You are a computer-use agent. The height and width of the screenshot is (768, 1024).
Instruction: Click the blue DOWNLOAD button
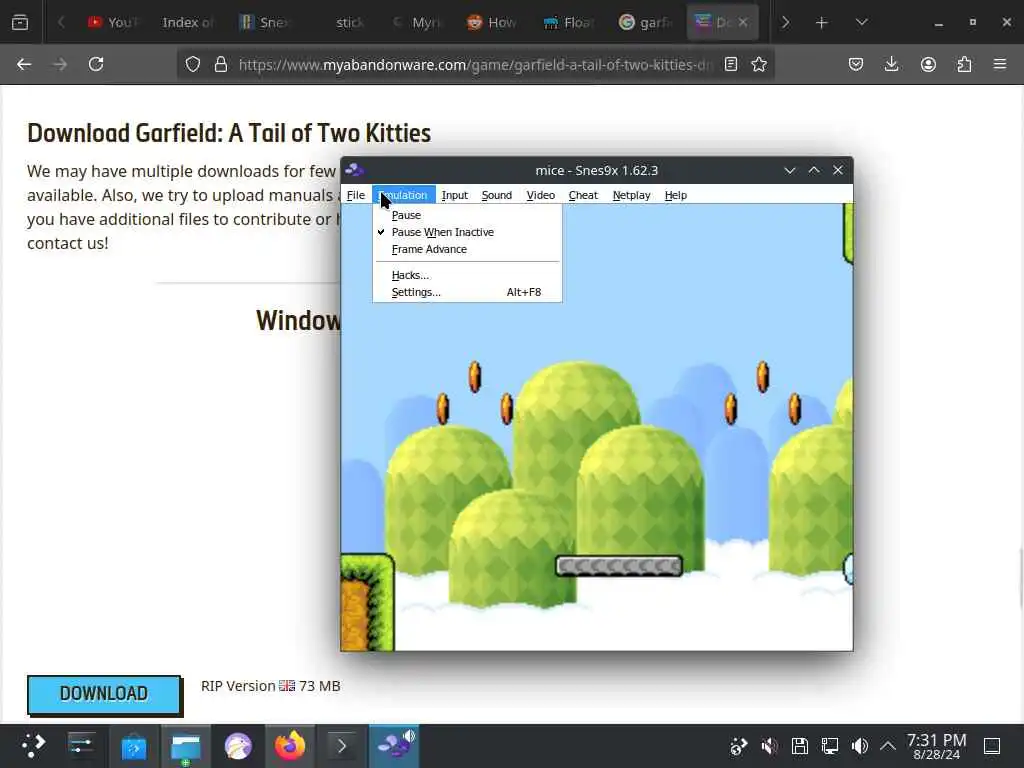104,694
